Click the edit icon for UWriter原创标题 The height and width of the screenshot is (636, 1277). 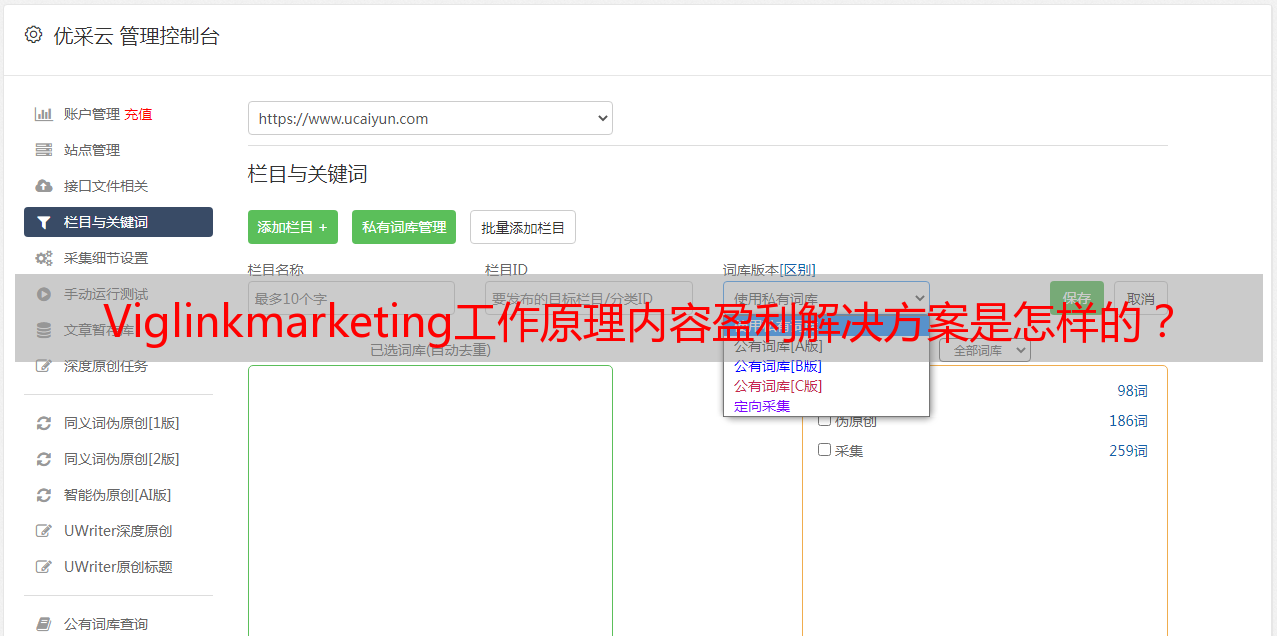[x=43, y=567]
